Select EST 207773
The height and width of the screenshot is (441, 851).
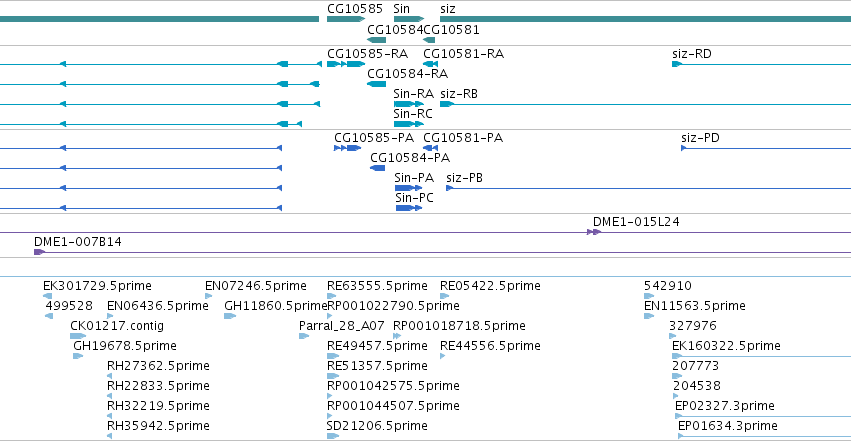(x=677, y=376)
